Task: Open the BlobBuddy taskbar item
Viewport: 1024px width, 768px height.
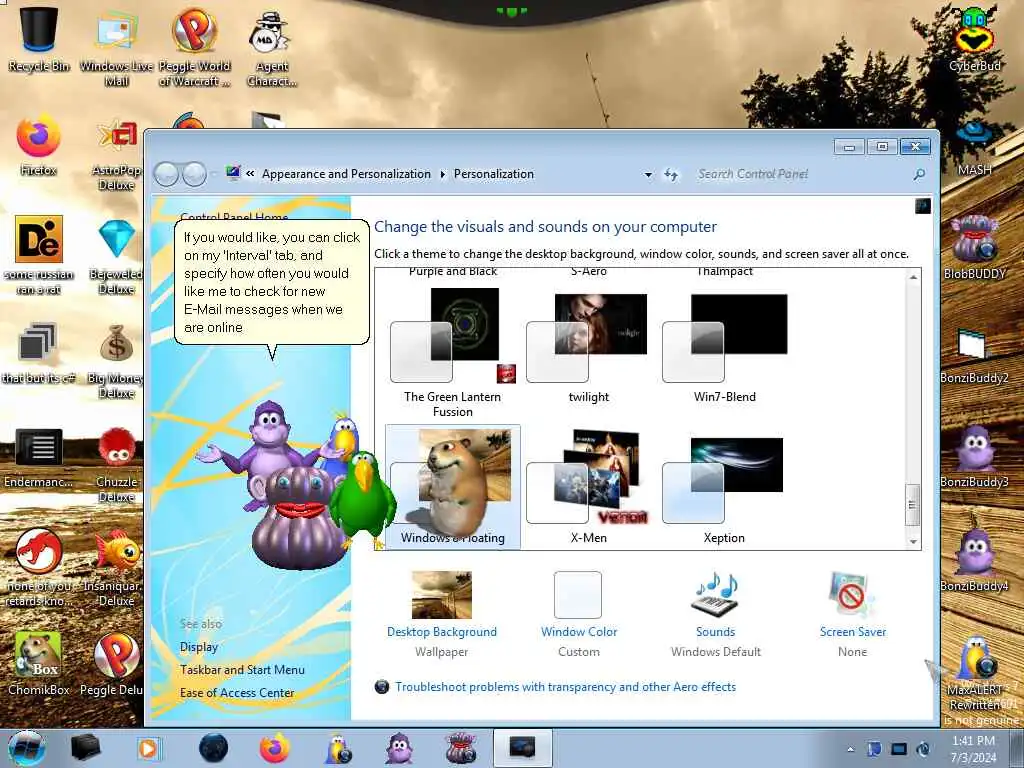Action: (x=460, y=748)
